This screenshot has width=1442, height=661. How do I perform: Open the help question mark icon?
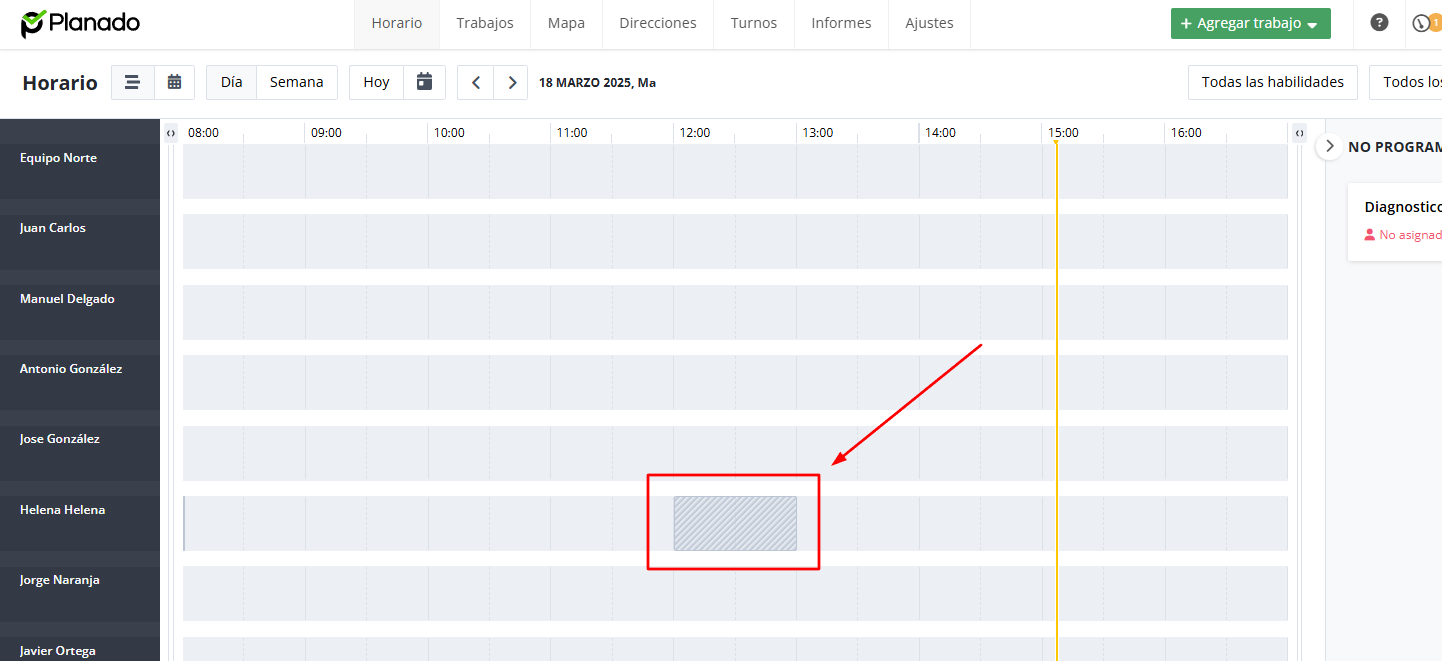pos(1379,23)
